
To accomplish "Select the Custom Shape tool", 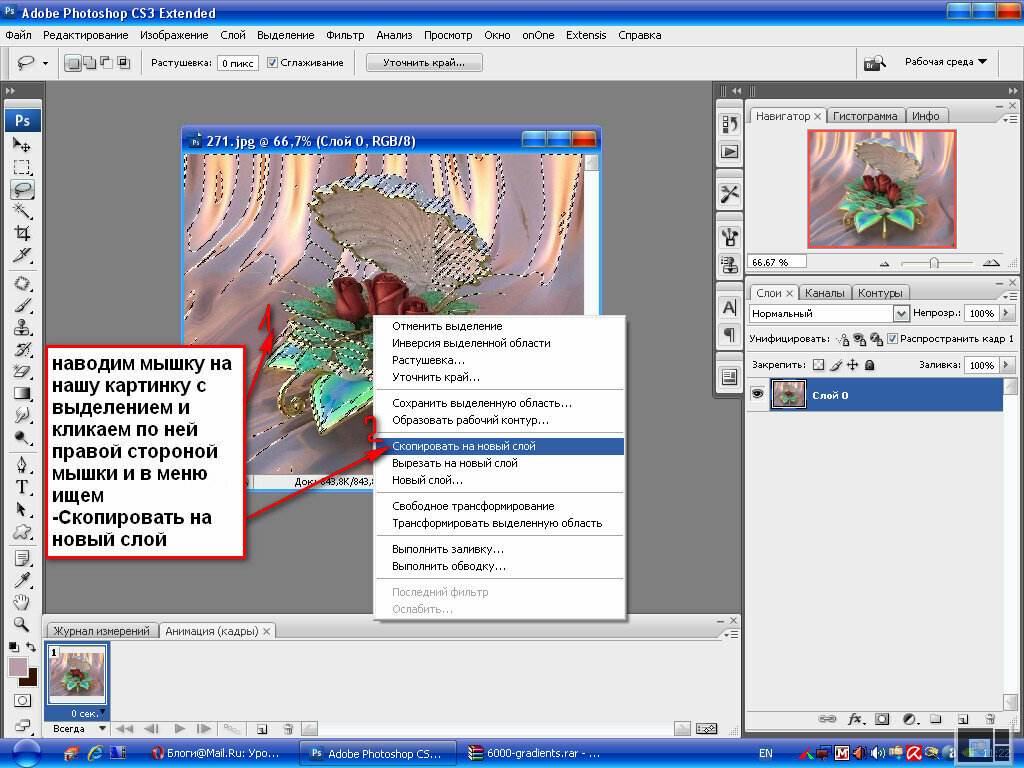I will point(22,531).
